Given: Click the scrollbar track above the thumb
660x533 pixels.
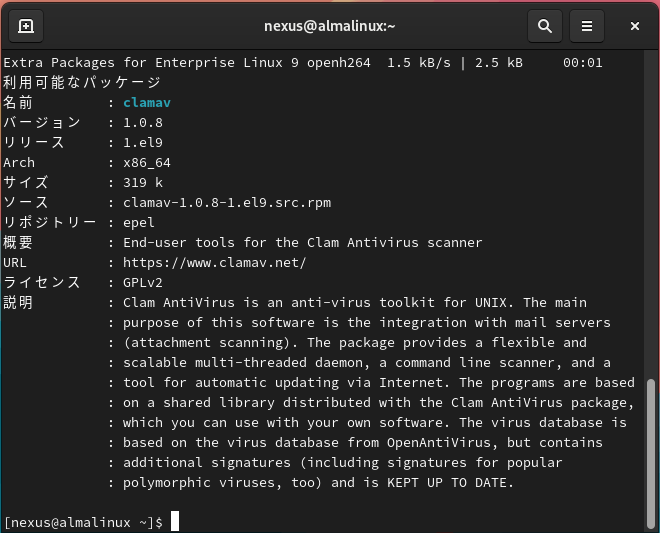Looking at the screenshot, I should tap(652, 200).
